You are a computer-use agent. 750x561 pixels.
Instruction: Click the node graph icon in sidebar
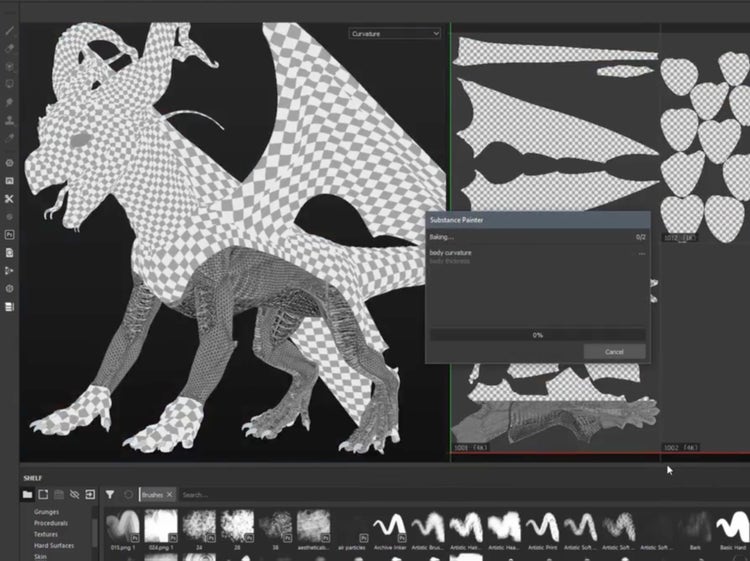(9, 270)
